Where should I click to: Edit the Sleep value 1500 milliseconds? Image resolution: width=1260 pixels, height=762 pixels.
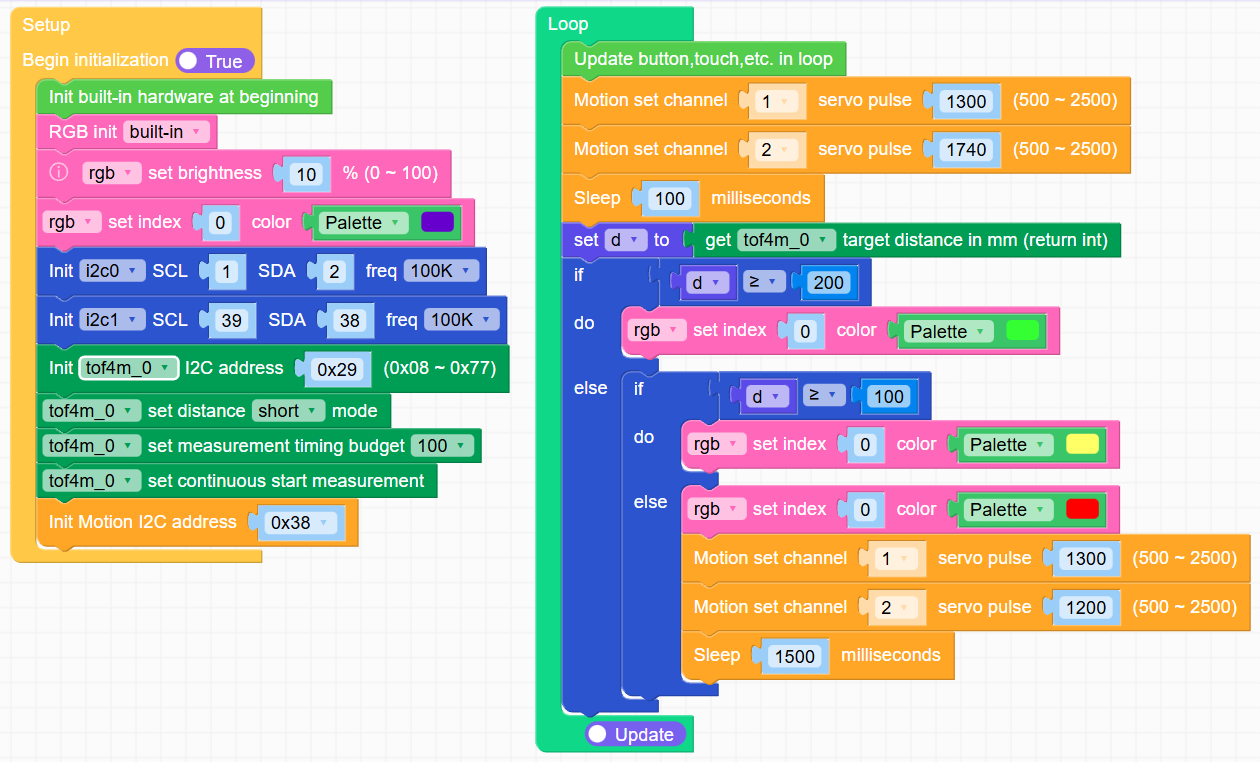click(795, 656)
